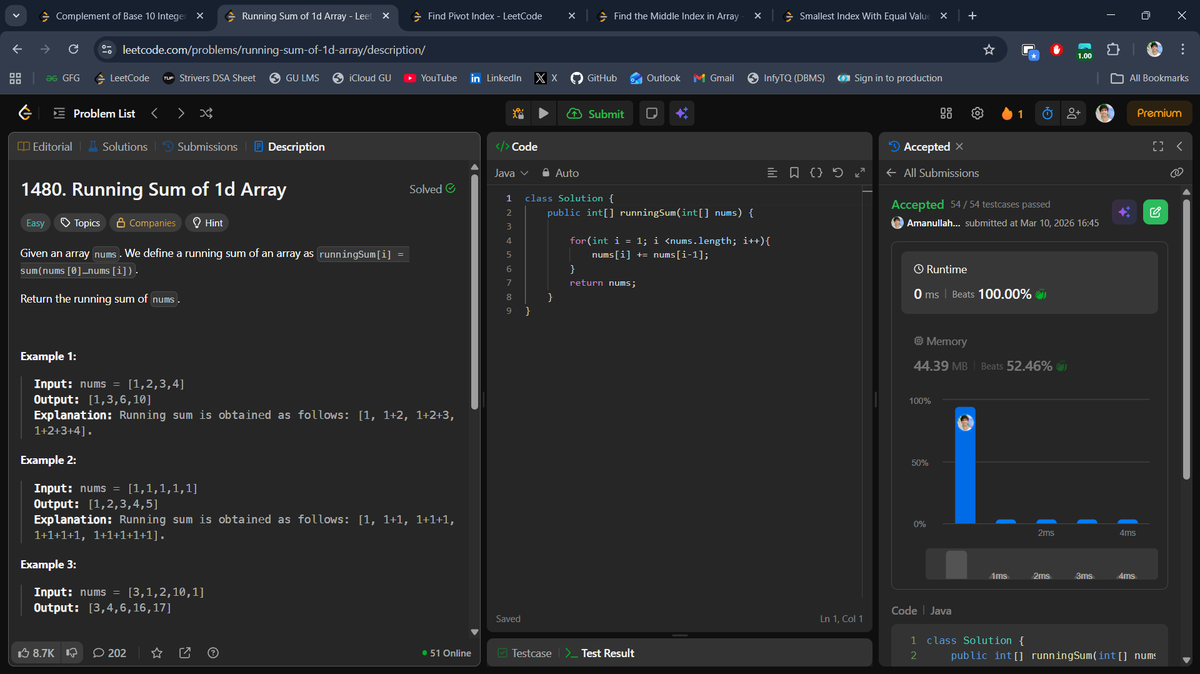Open the Test Result tab
The height and width of the screenshot is (674, 1200).
point(600,653)
